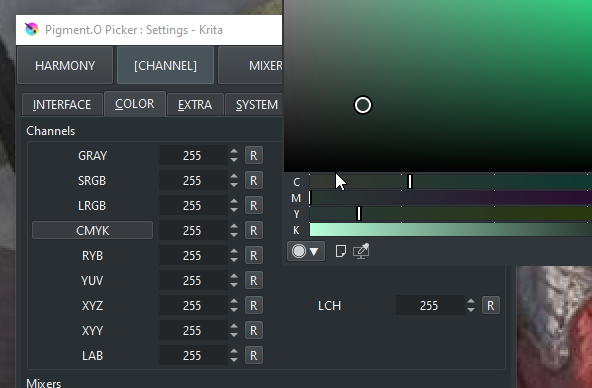Screen dimensions: 592x388
Task: Open the HARMONY section
Action: pos(65,65)
